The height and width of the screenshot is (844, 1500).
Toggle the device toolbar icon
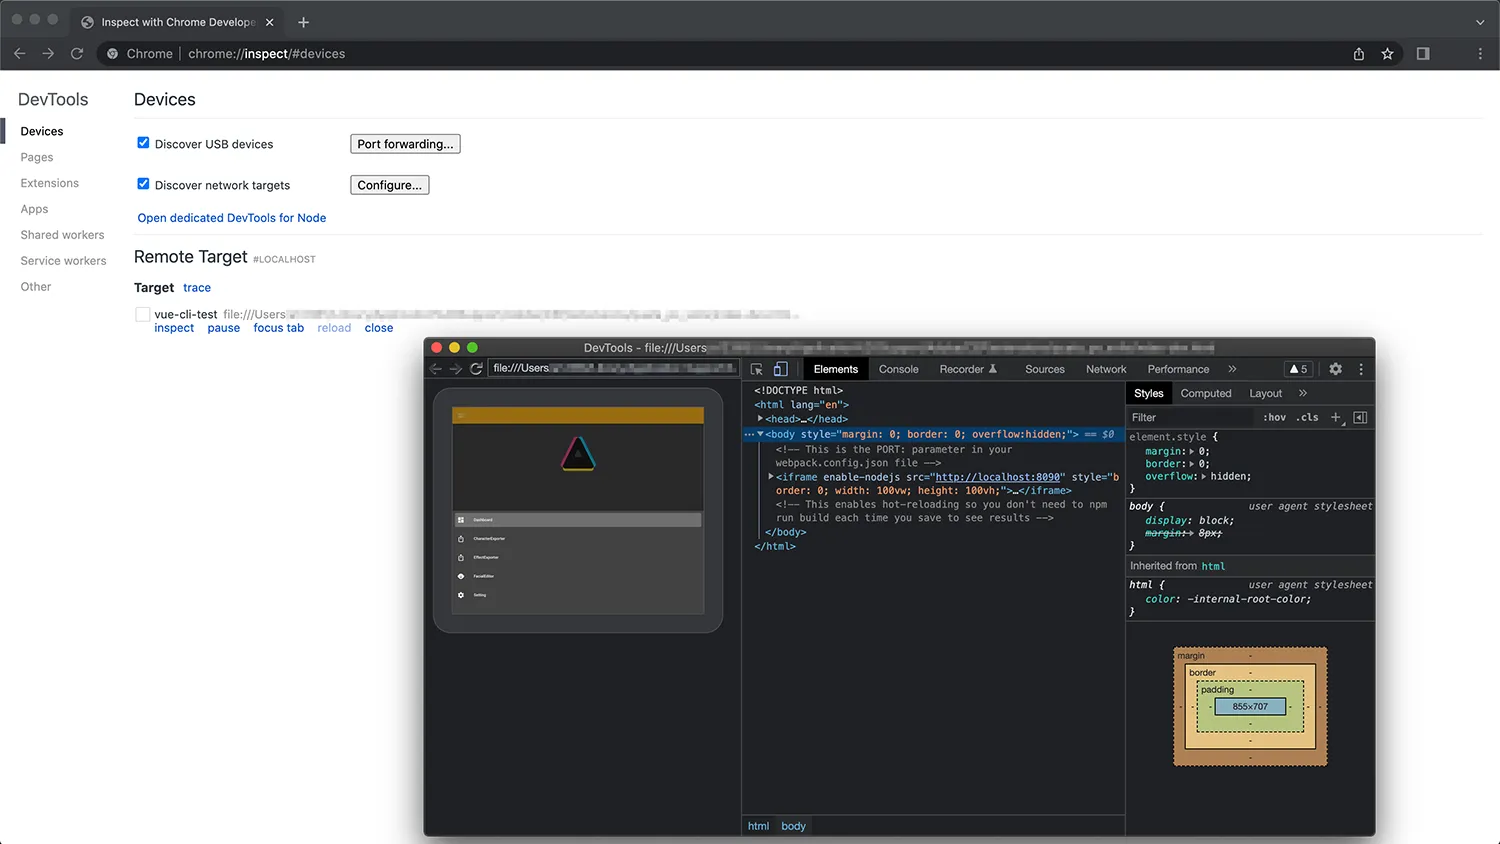coord(781,369)
